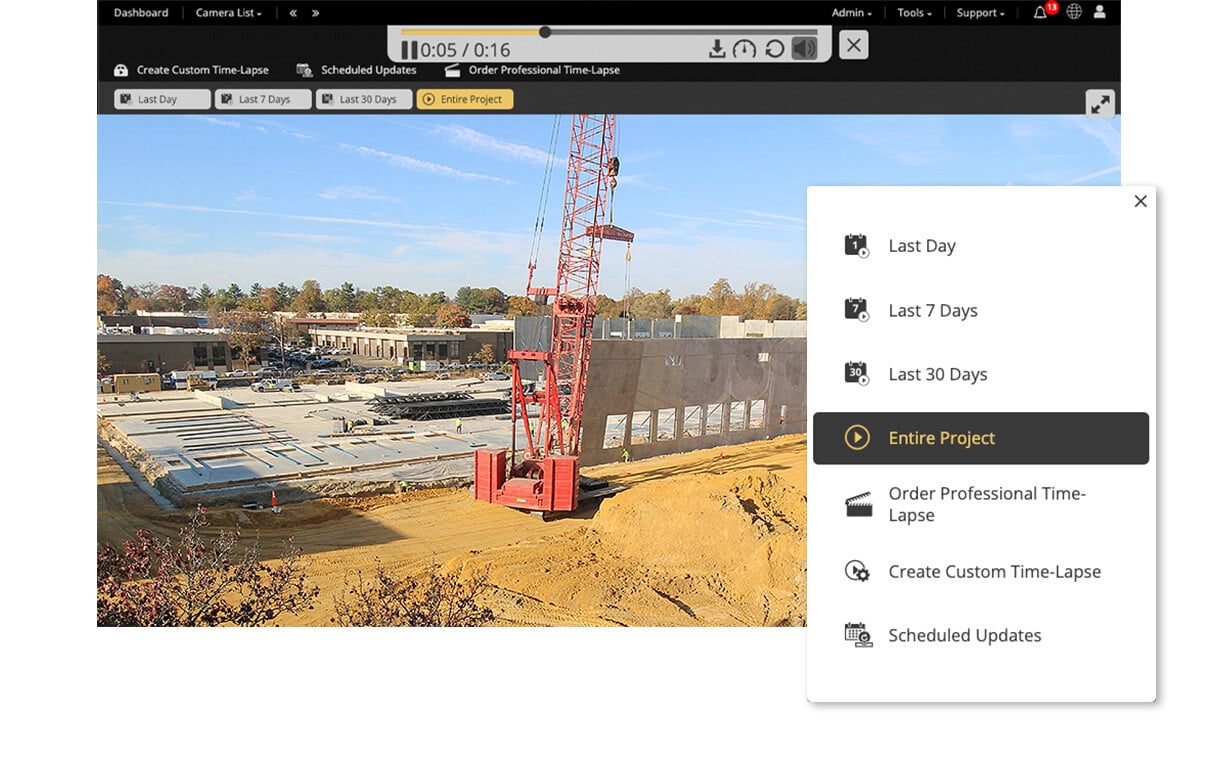1216x780 pixels.
Task: Expand the Tools menu
Action: tap(913, 12)
